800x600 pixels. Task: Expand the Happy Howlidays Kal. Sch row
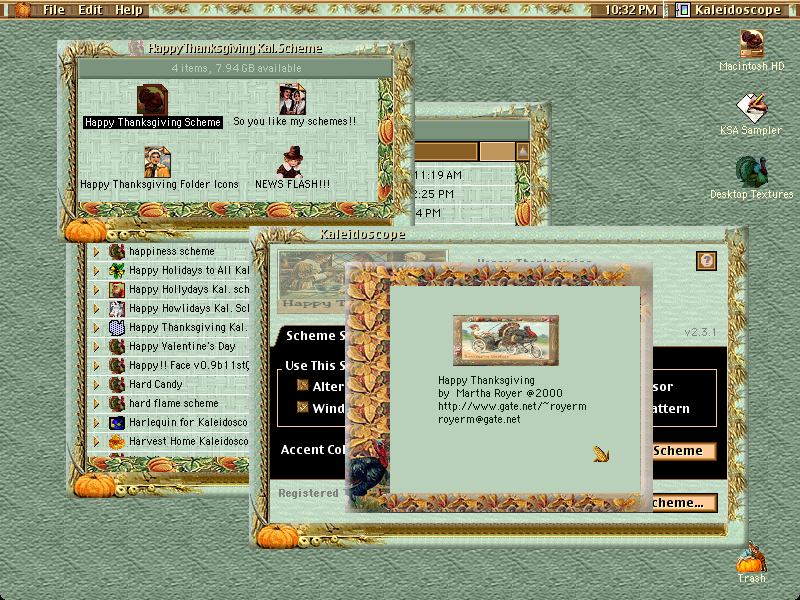(96, 309)
